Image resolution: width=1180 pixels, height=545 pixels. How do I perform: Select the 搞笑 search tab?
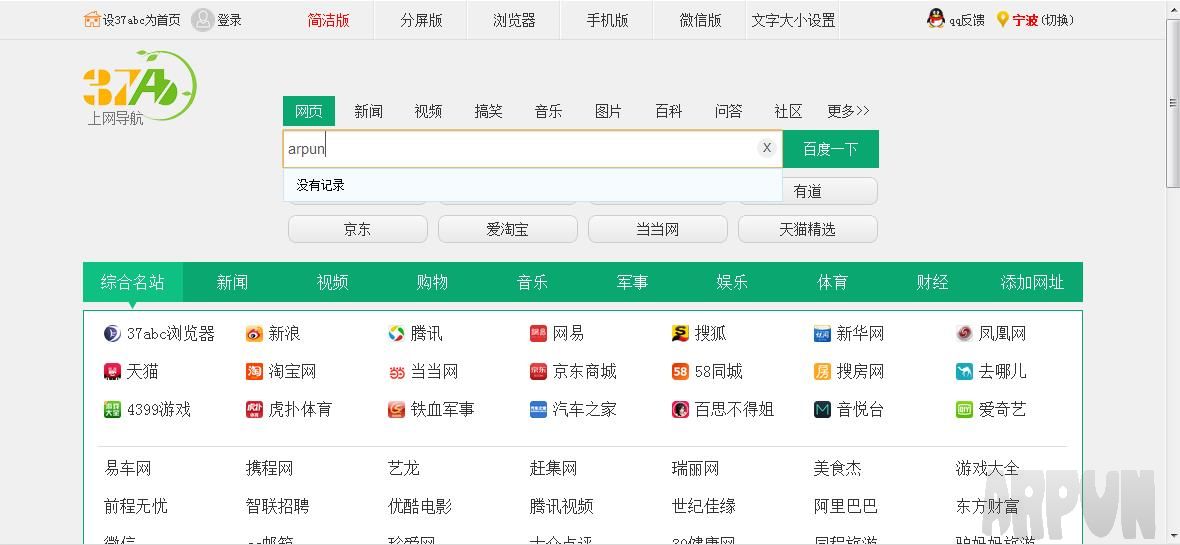tap(488, 111)
